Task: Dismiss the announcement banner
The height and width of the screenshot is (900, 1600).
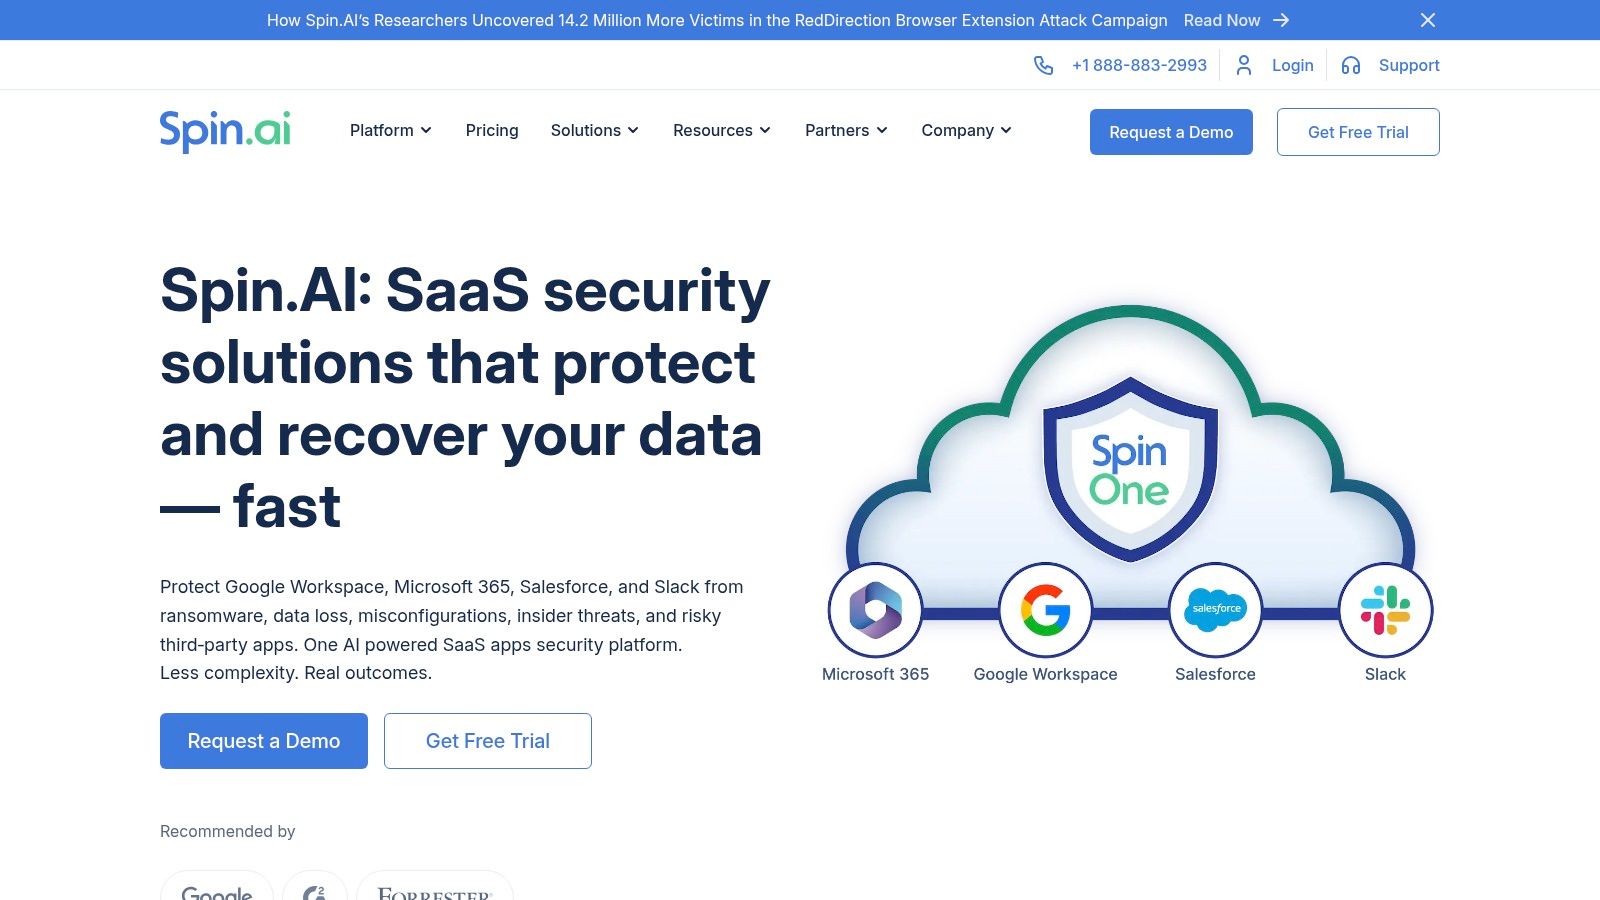Action: 1428,20
